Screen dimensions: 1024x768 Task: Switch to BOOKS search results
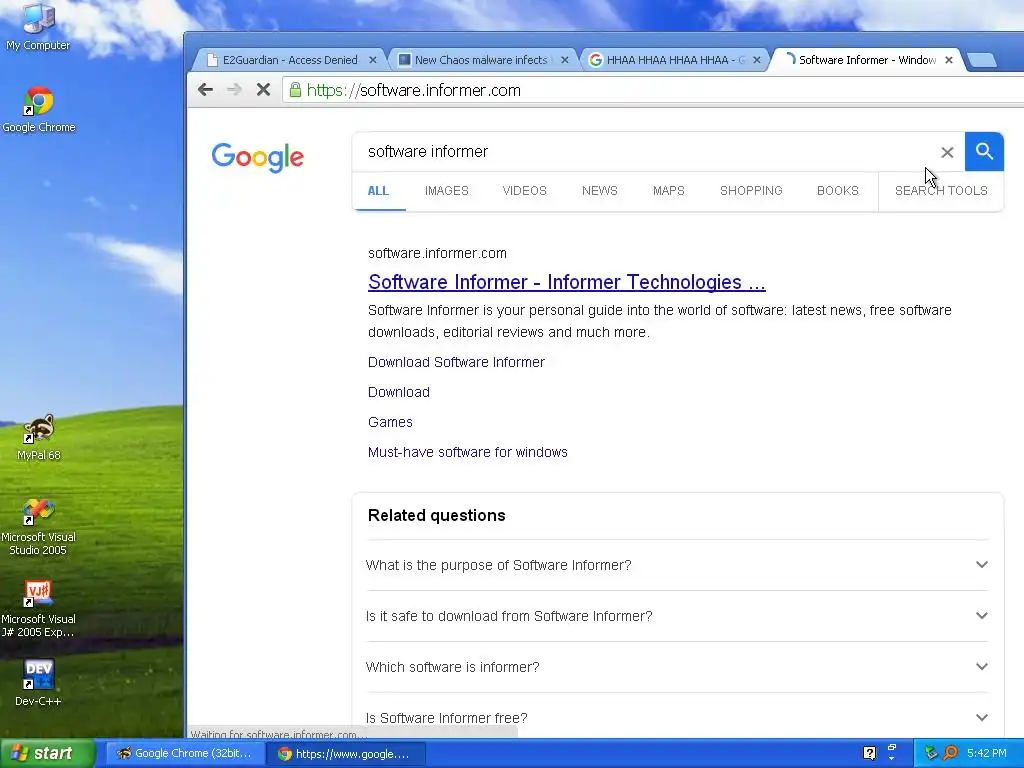point(838,191)
